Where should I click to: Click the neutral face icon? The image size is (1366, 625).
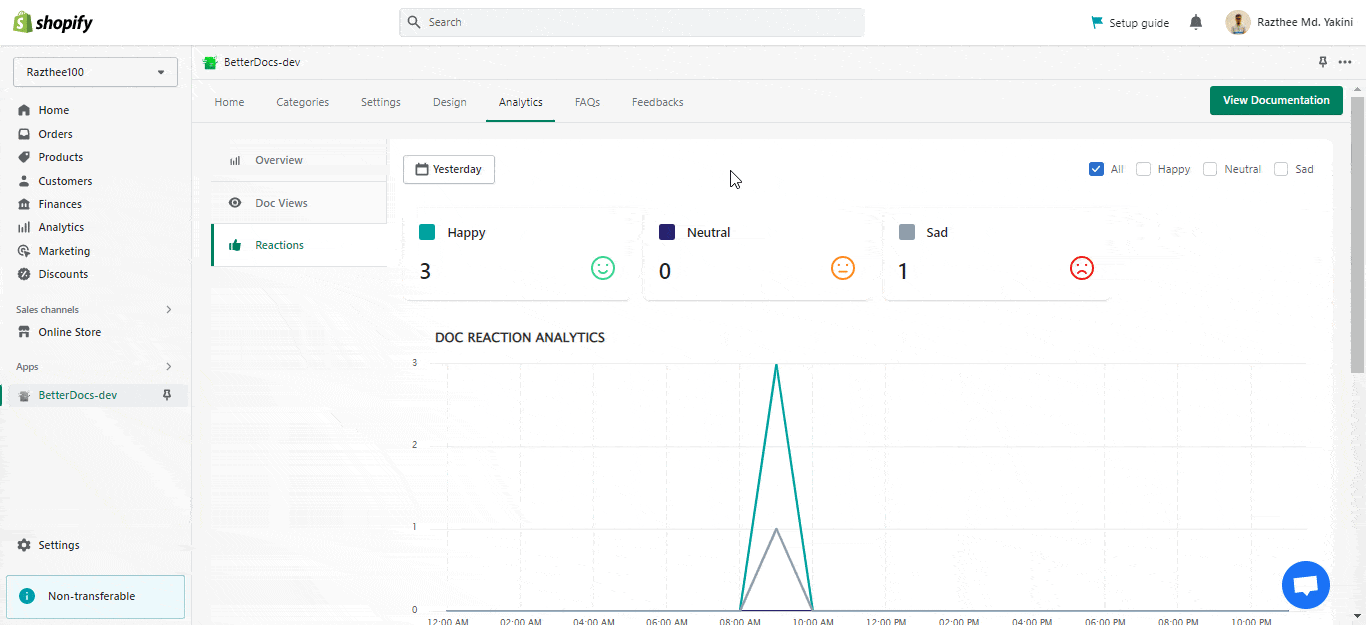[843, 268]
